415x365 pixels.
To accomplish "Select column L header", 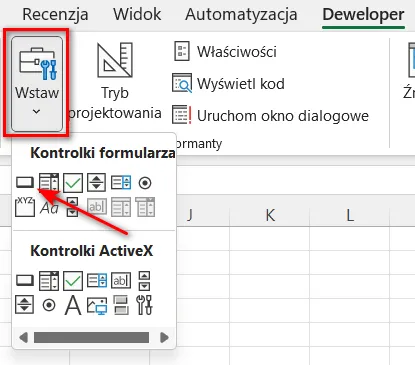I will click(x=350, y=216).
